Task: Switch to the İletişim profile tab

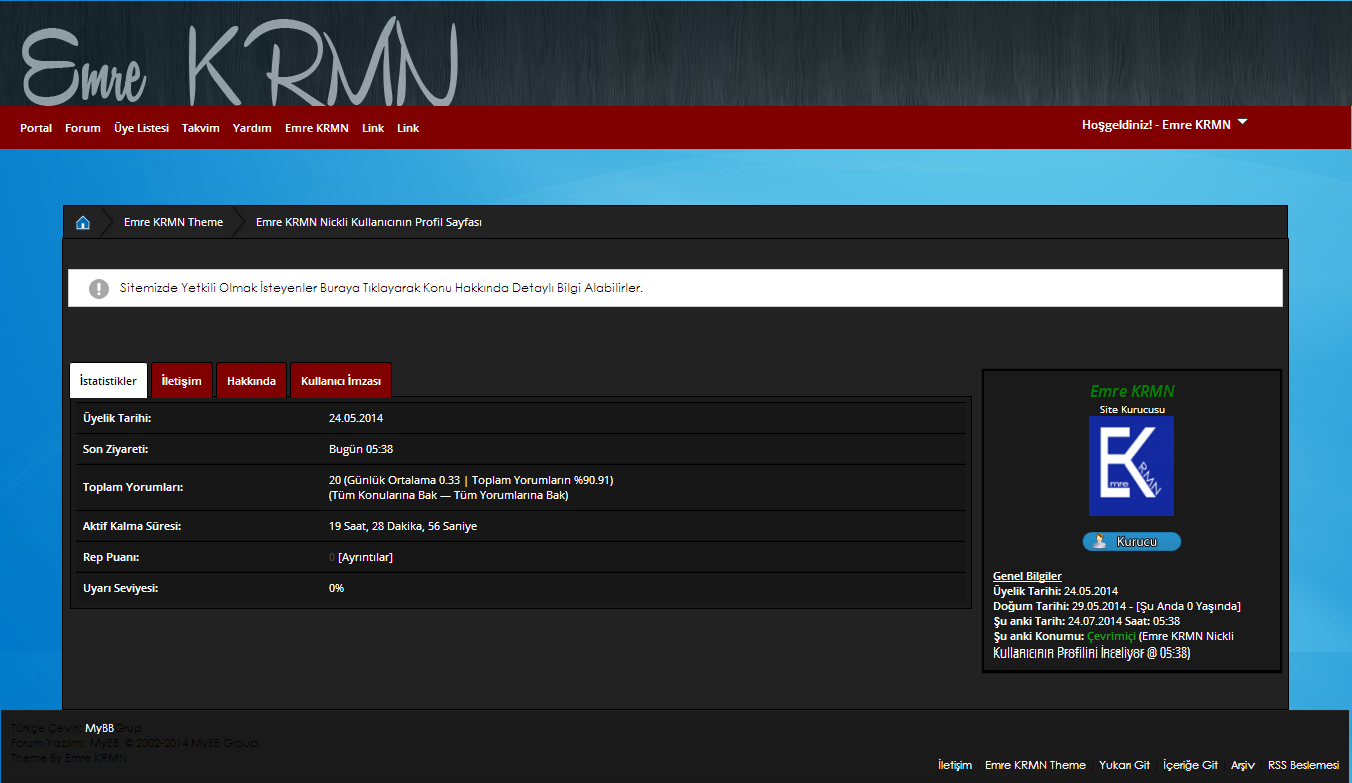Action: coord(182,381)
